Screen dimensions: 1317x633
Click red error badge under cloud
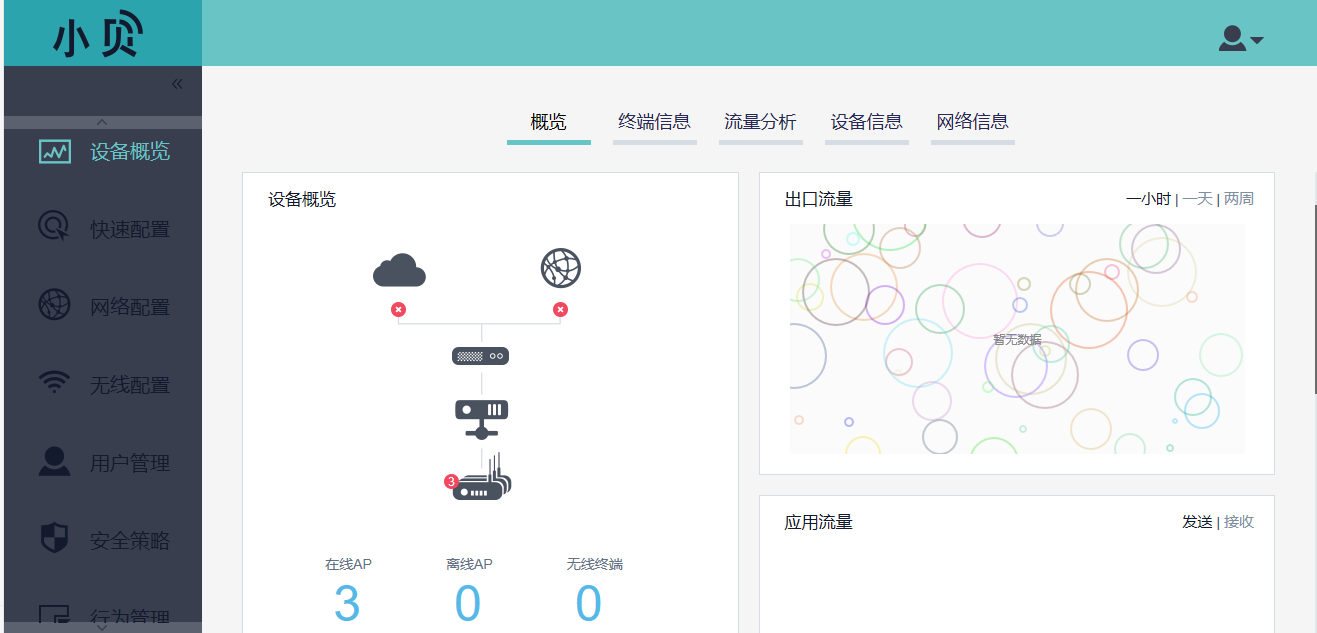click(399, 310)
